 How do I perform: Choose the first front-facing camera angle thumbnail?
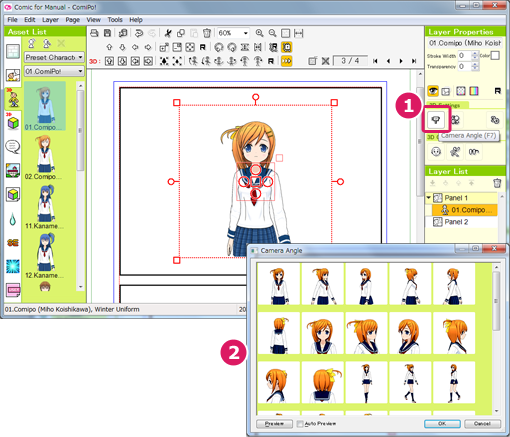pyautogui.click(x=279, y=284)
